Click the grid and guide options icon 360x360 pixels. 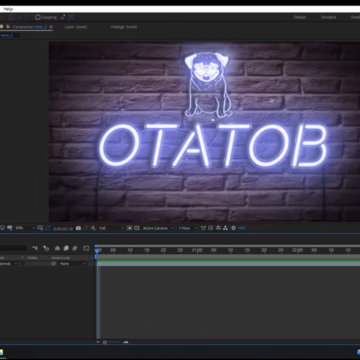pyautogui.click(x=40, y=228)
